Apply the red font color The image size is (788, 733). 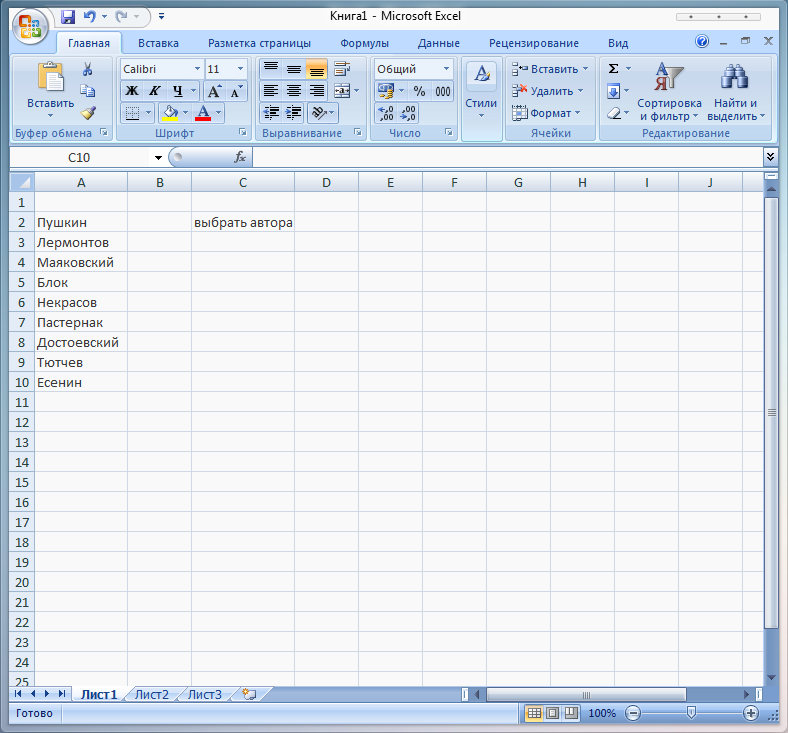point(203,113)
